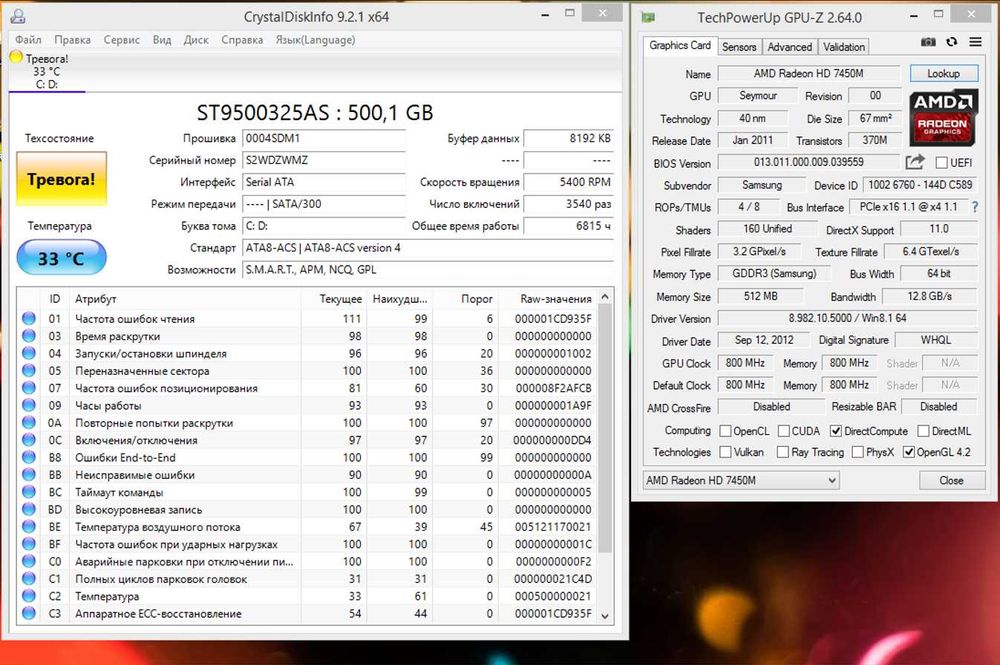Toggle the OpenGL 4.2 checkbox
1000x665 pixels.
click(909, 452)
